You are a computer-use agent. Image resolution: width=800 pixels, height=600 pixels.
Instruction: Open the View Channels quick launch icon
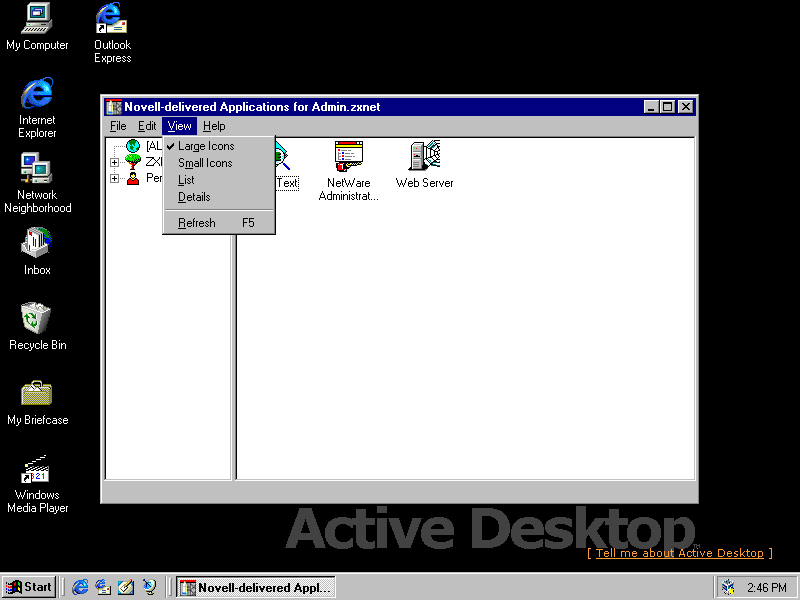point(149,587)
